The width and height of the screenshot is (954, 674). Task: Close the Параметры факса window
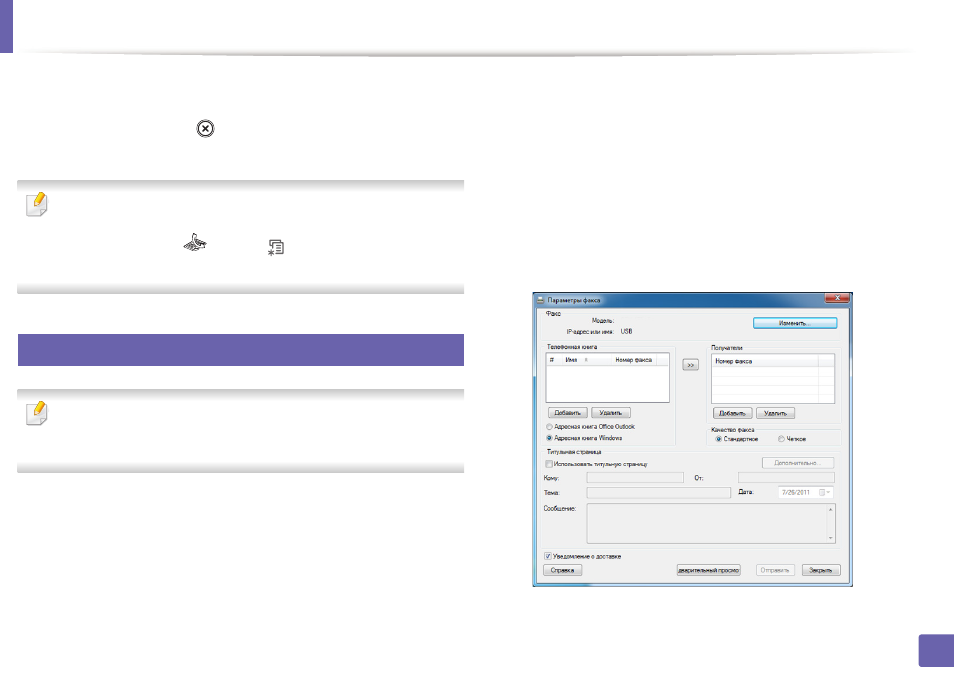pyautogui.click(x=837, y=298)
